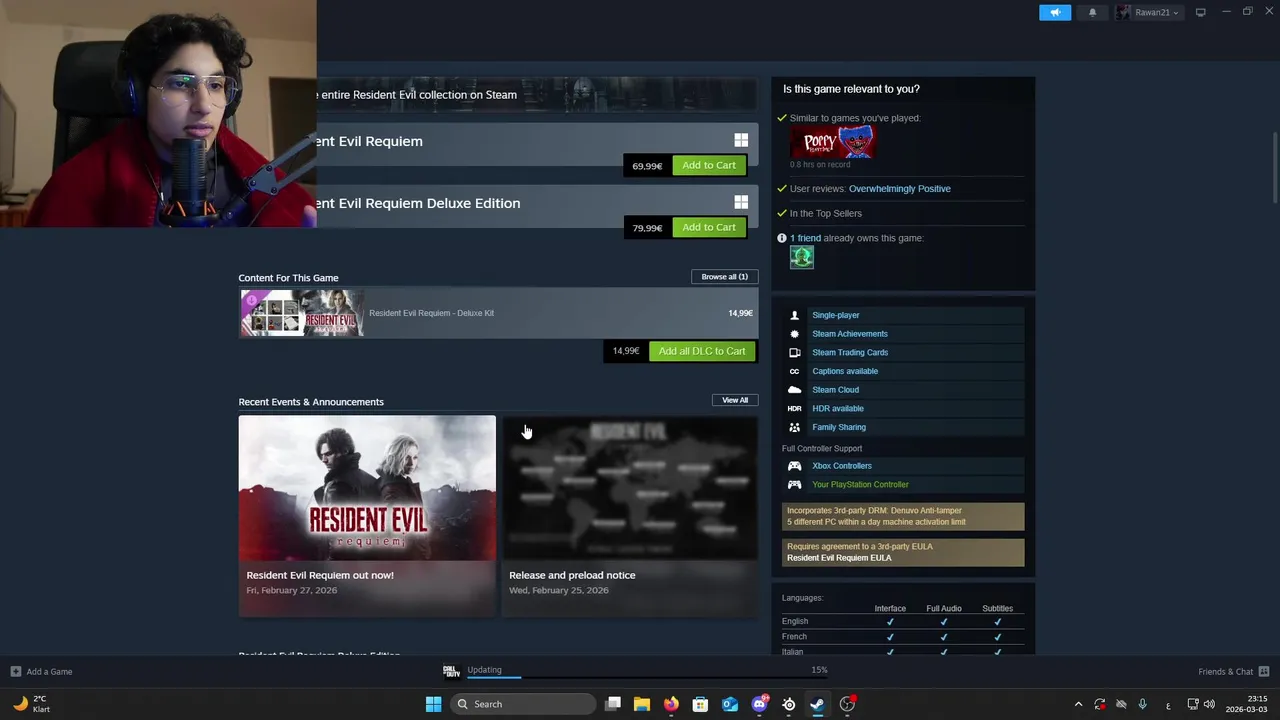Click the Steam Achievements icon
1280x720 pixels.
tap(794, 334)
